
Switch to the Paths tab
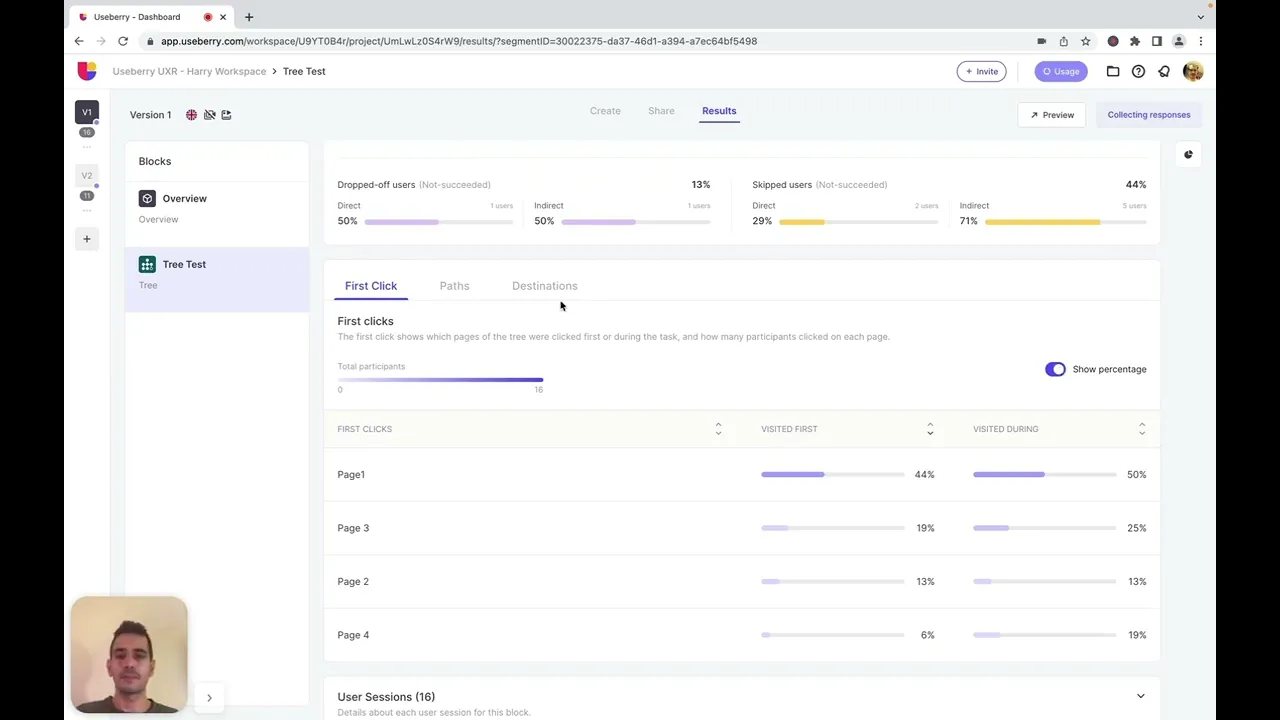pyautogui.click(x=454, y=286)
